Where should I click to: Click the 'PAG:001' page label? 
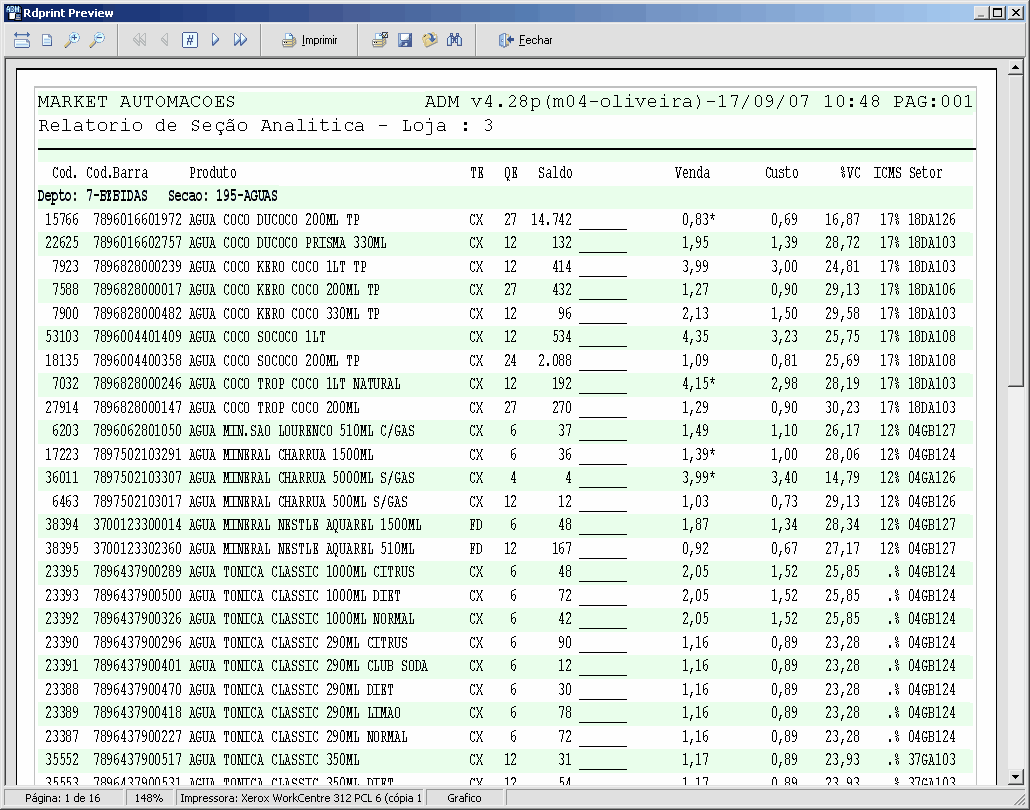pos(933,102)
